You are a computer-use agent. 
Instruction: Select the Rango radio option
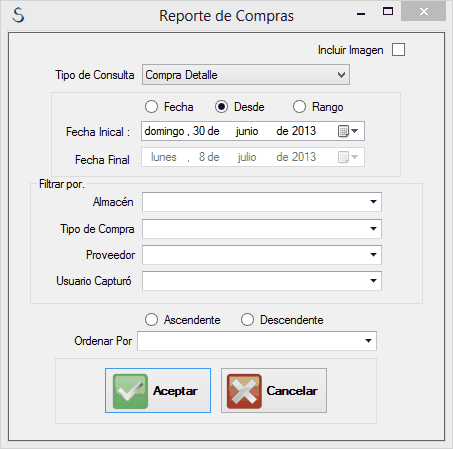299,107
